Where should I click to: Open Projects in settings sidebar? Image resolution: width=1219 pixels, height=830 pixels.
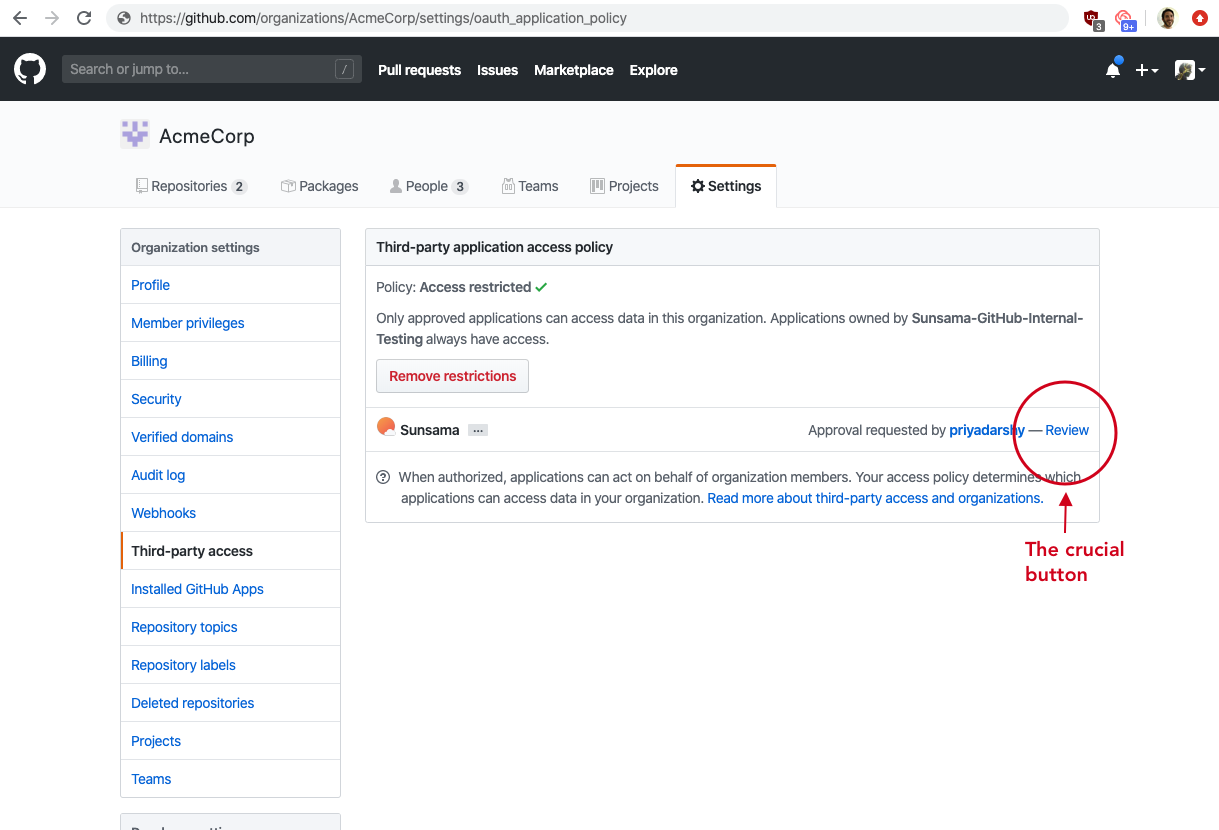pos(230,741)
